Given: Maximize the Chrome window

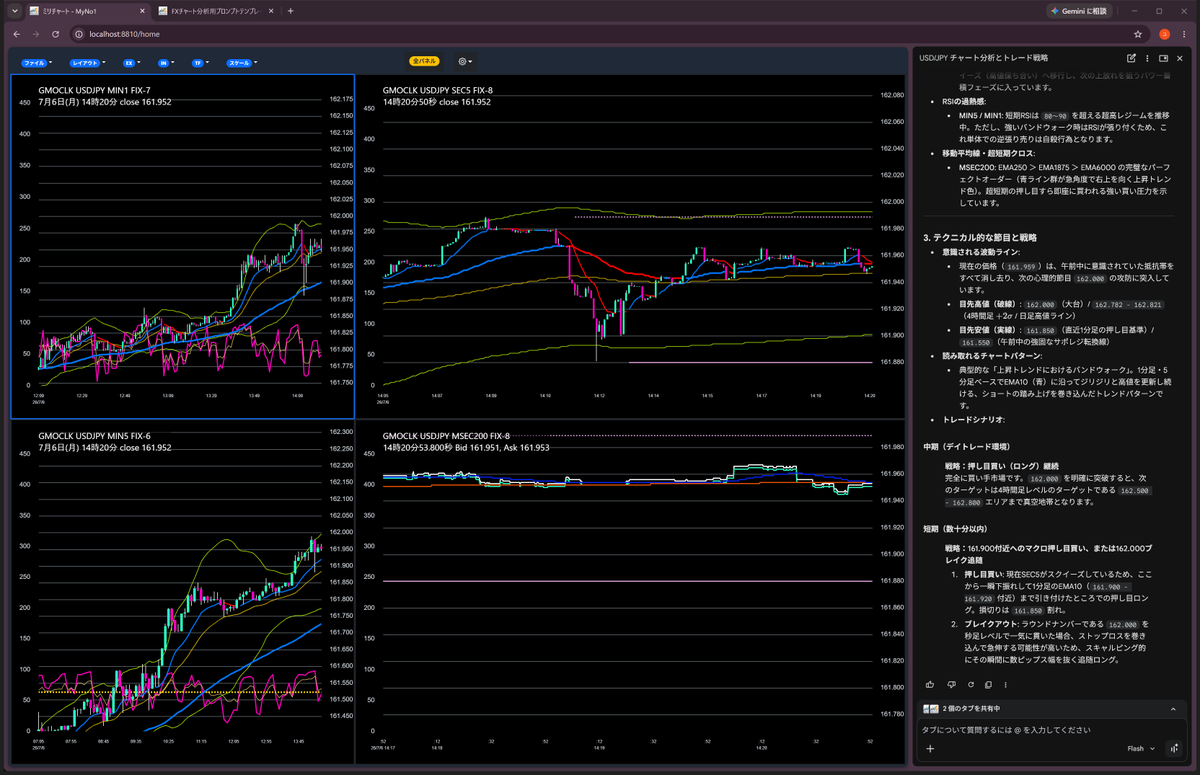Looking at the screenshot, I should tap(1158, 10).
